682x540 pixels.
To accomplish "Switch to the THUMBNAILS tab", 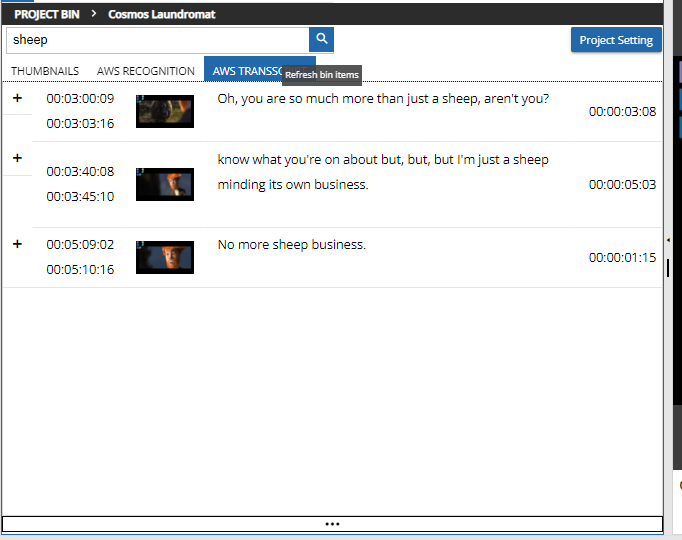I will (x=45, y=71).
